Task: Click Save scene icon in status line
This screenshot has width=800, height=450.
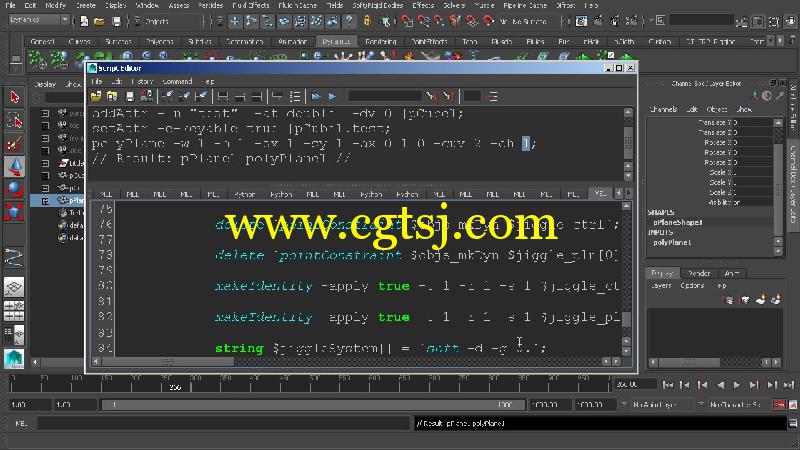Action: pos(117,21)
